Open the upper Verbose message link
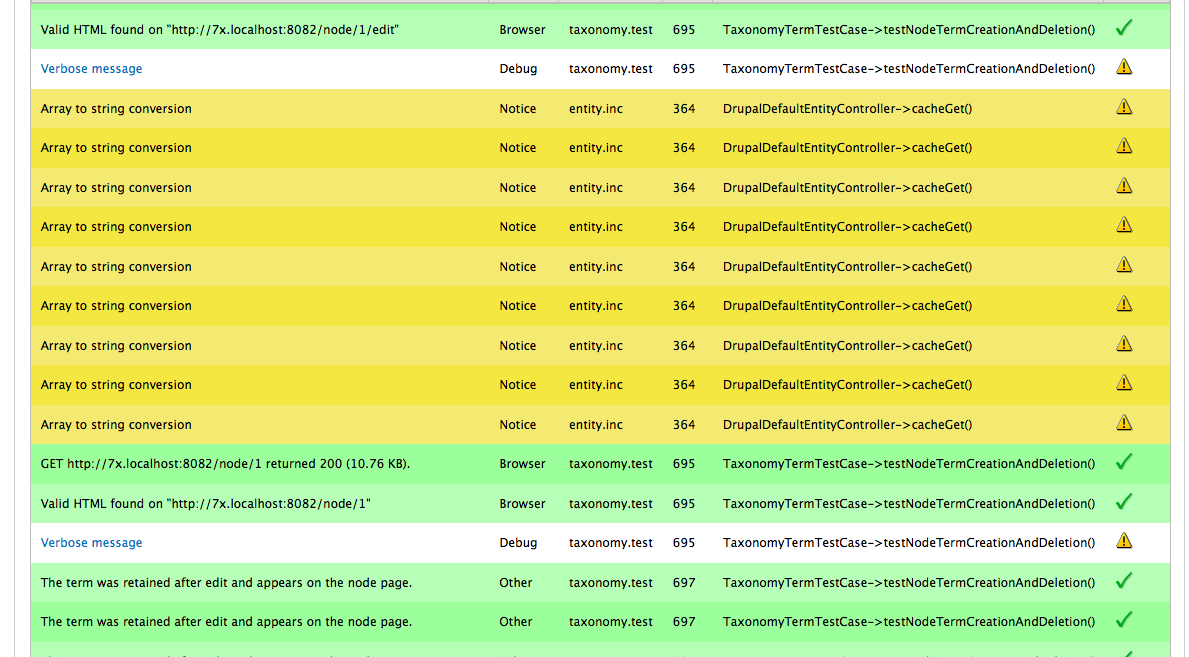 [91, 69]
